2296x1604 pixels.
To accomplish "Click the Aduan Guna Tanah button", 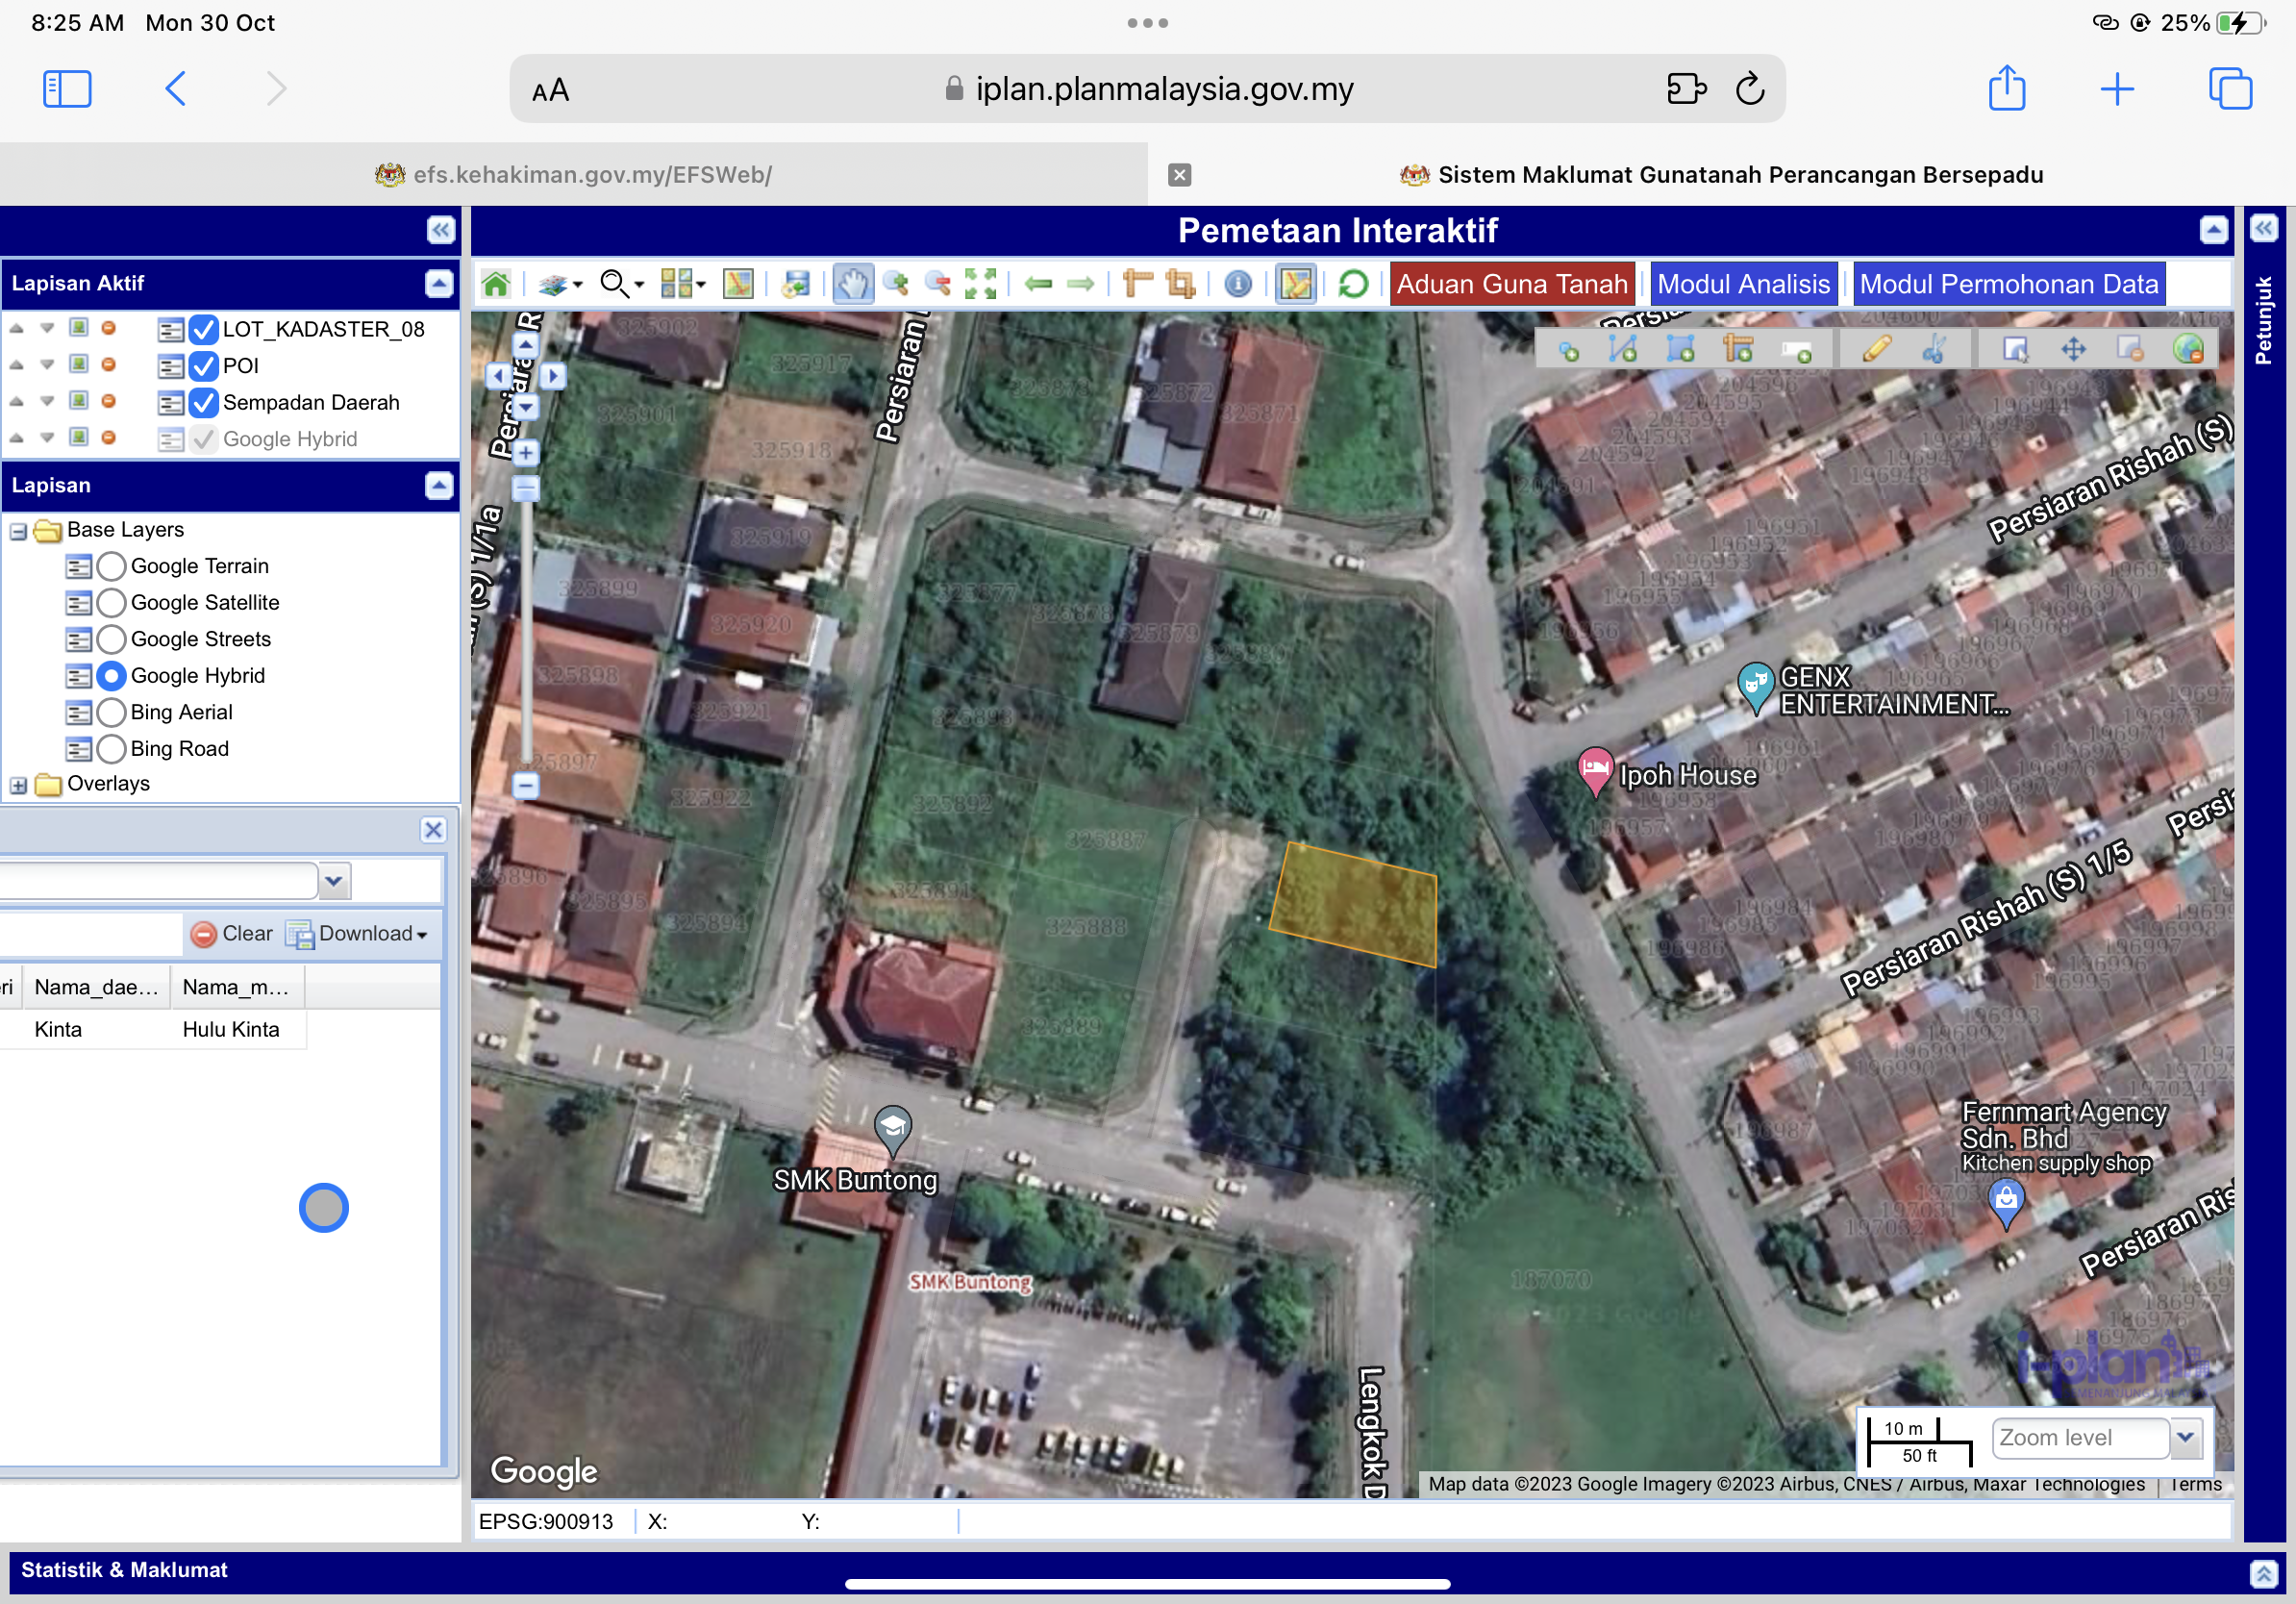I will click(x=1511, y=284).
